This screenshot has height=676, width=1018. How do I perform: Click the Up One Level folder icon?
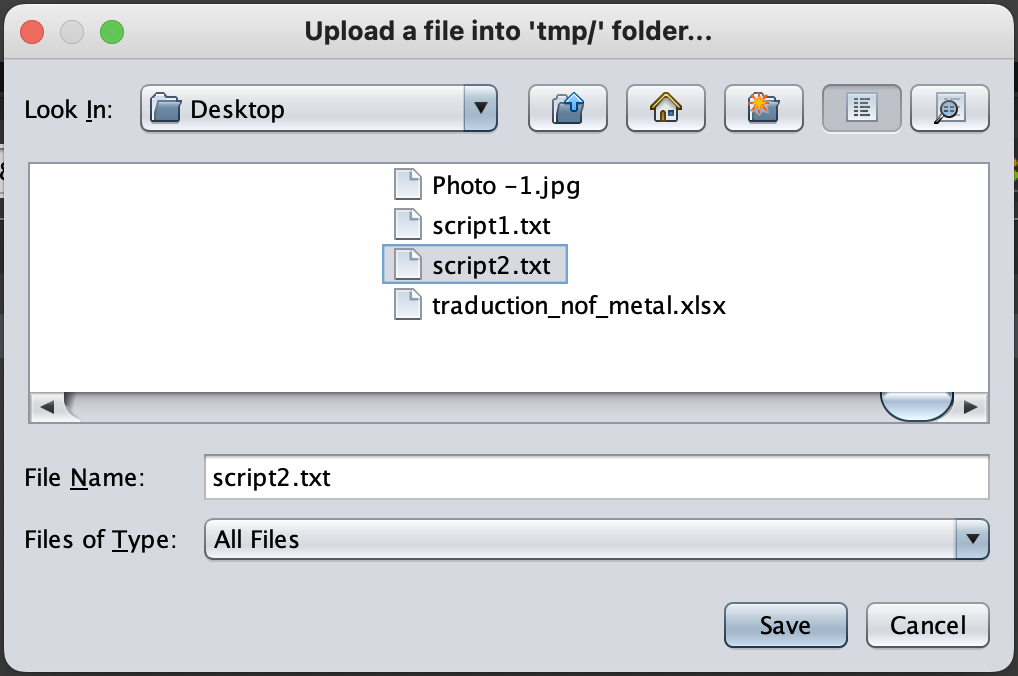pyautogui.click(x=568, y=108)
